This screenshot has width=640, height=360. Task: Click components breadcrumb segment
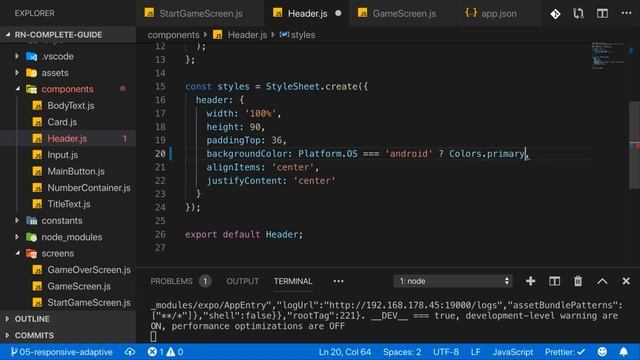pyautogui.click(x=173, y=35)
